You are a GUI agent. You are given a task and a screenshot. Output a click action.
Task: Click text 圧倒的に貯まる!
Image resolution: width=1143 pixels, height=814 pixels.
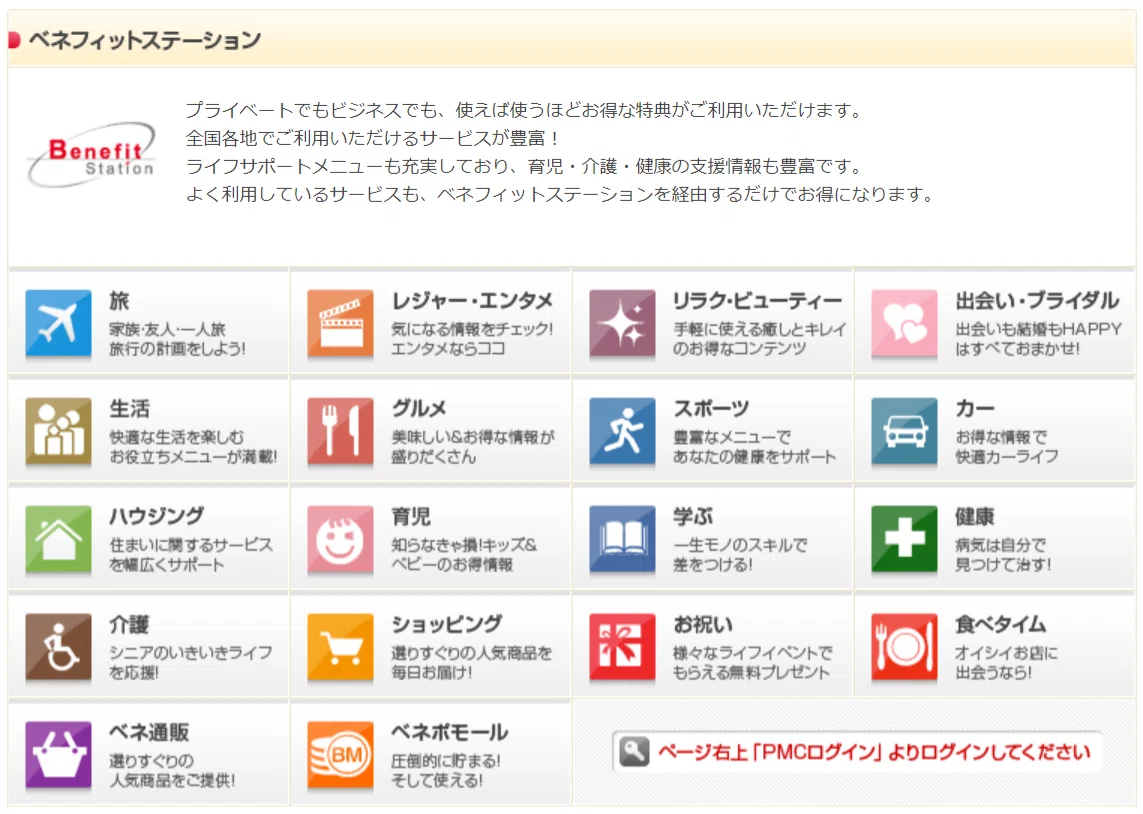pyautogui.click(x=446, y=761)
